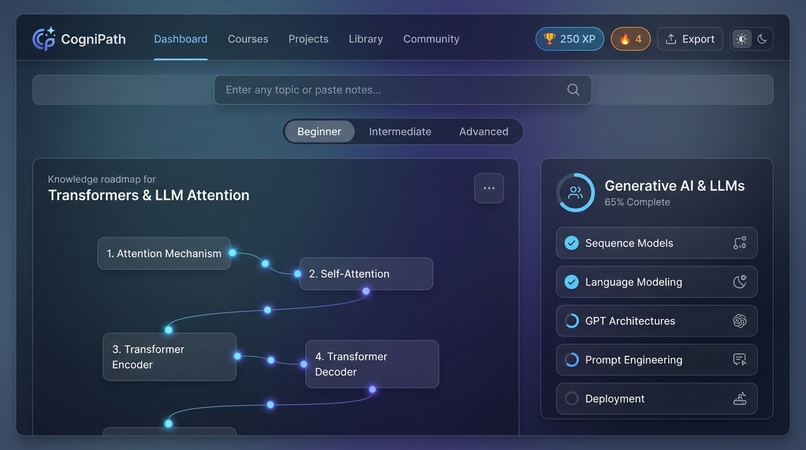The height and width of the screenshot is (450, 806).
Task: Click the 65% Complete text
Action: coord(637,202)
